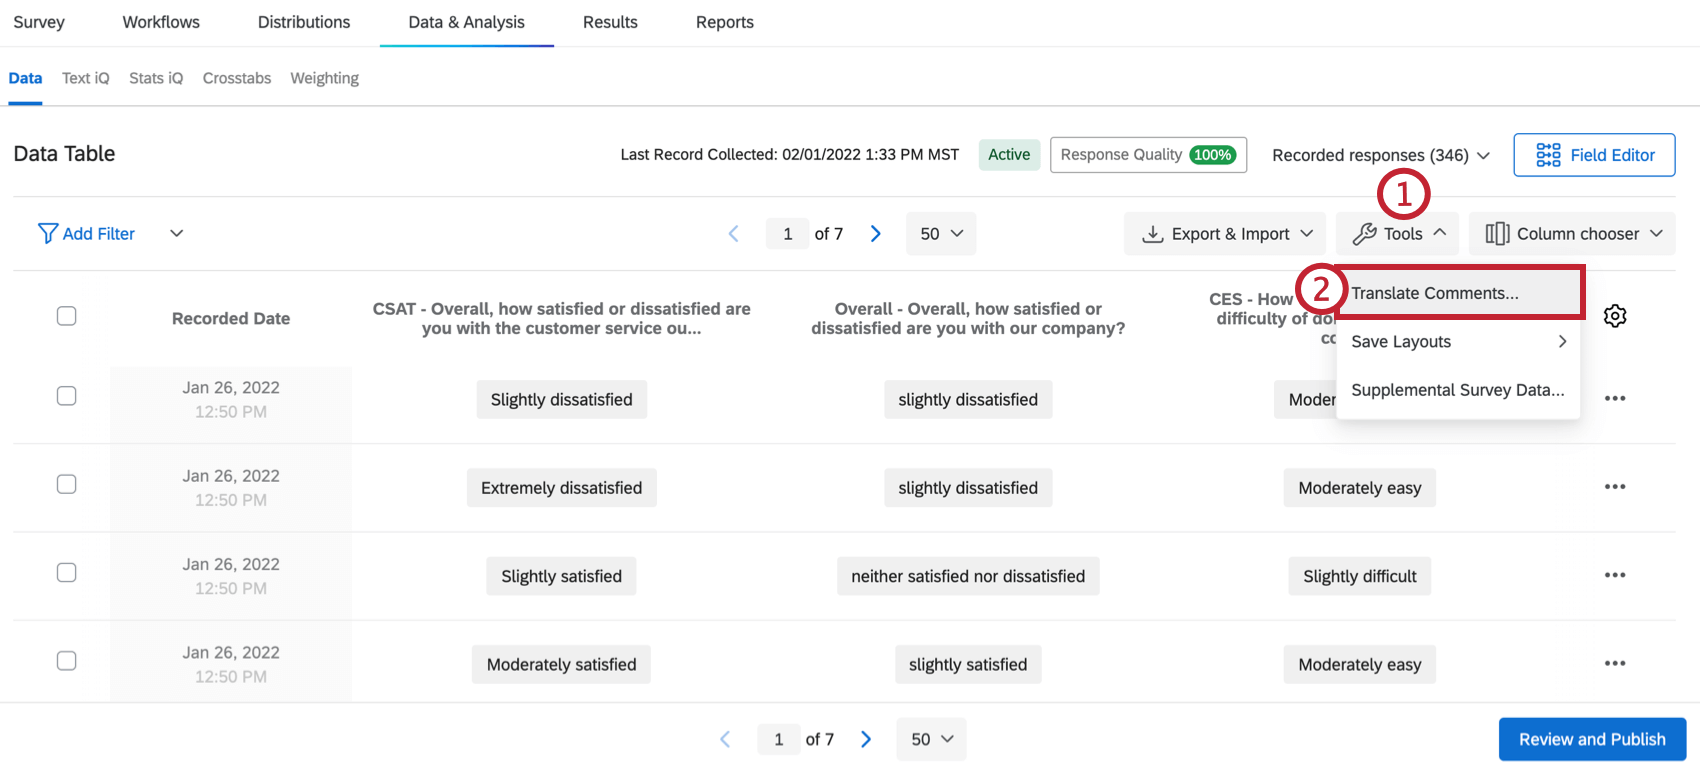The width and height of the screenshot is (1700, 772).
Task: Open the table settings gear icon
Action: pyautogui.click(x=1615, y=316)
